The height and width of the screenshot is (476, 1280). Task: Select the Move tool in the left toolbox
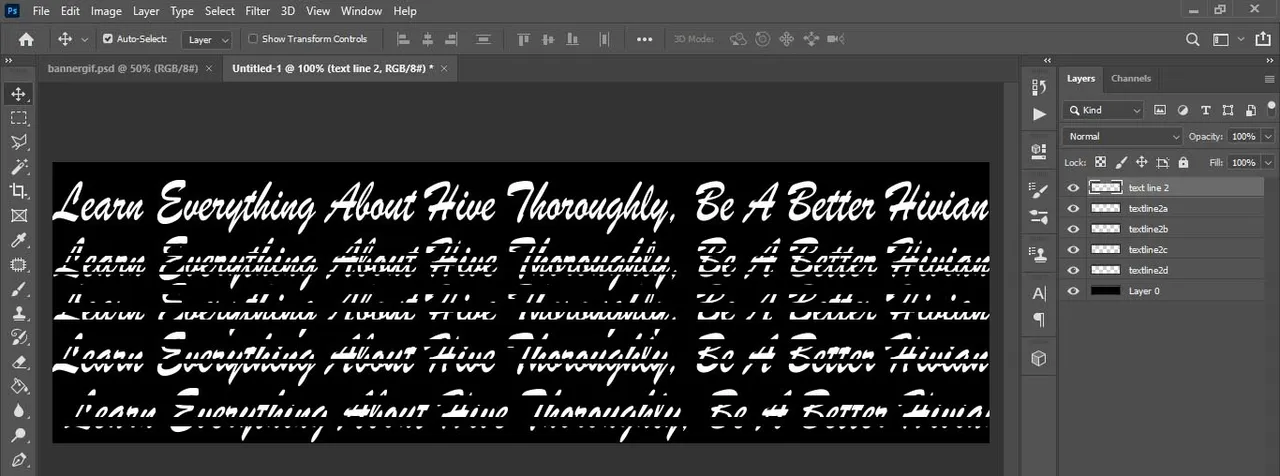(18, 94)
